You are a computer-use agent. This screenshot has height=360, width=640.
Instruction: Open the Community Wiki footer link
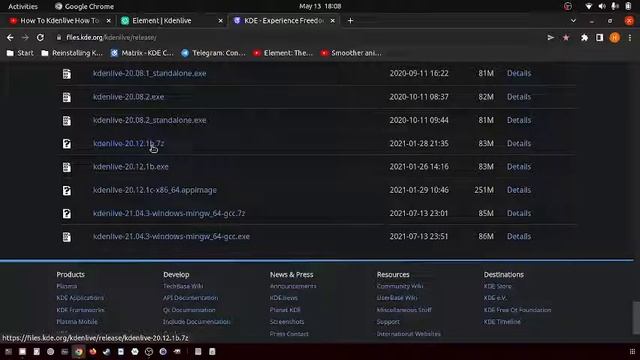400,286
